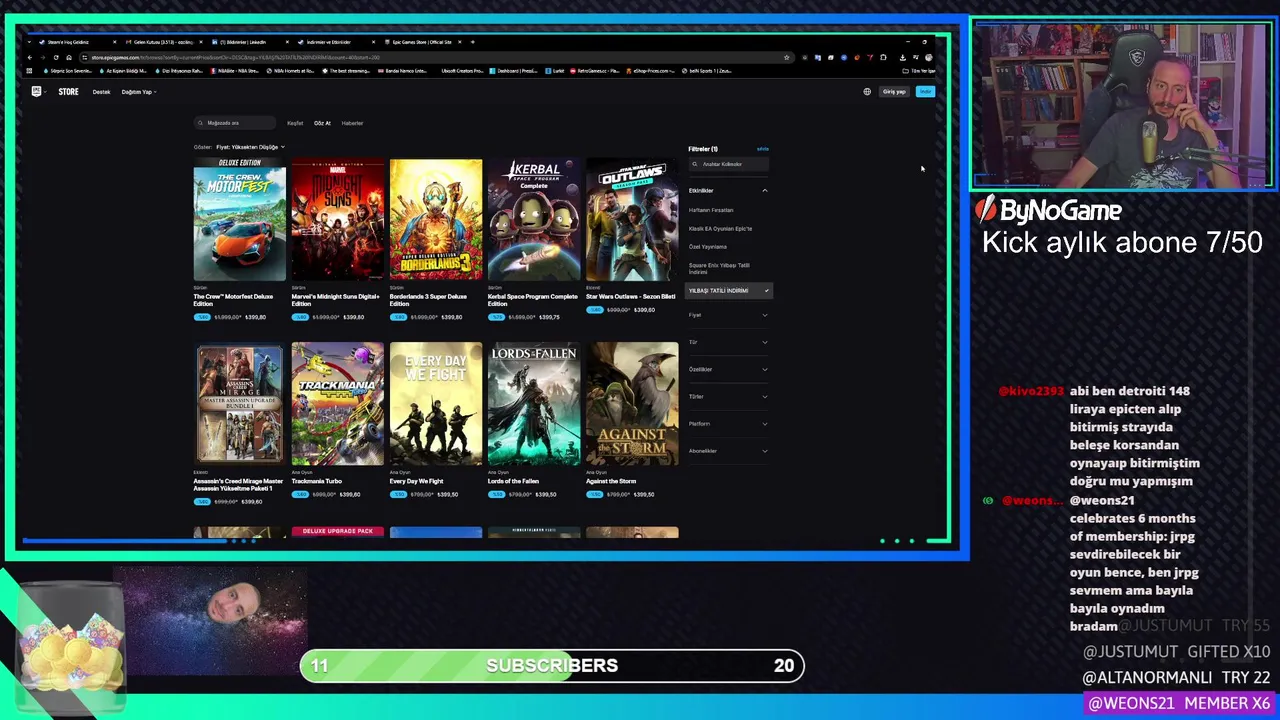
Task: Bookmark this page with the star icon
Action: [x=786, y=57]
